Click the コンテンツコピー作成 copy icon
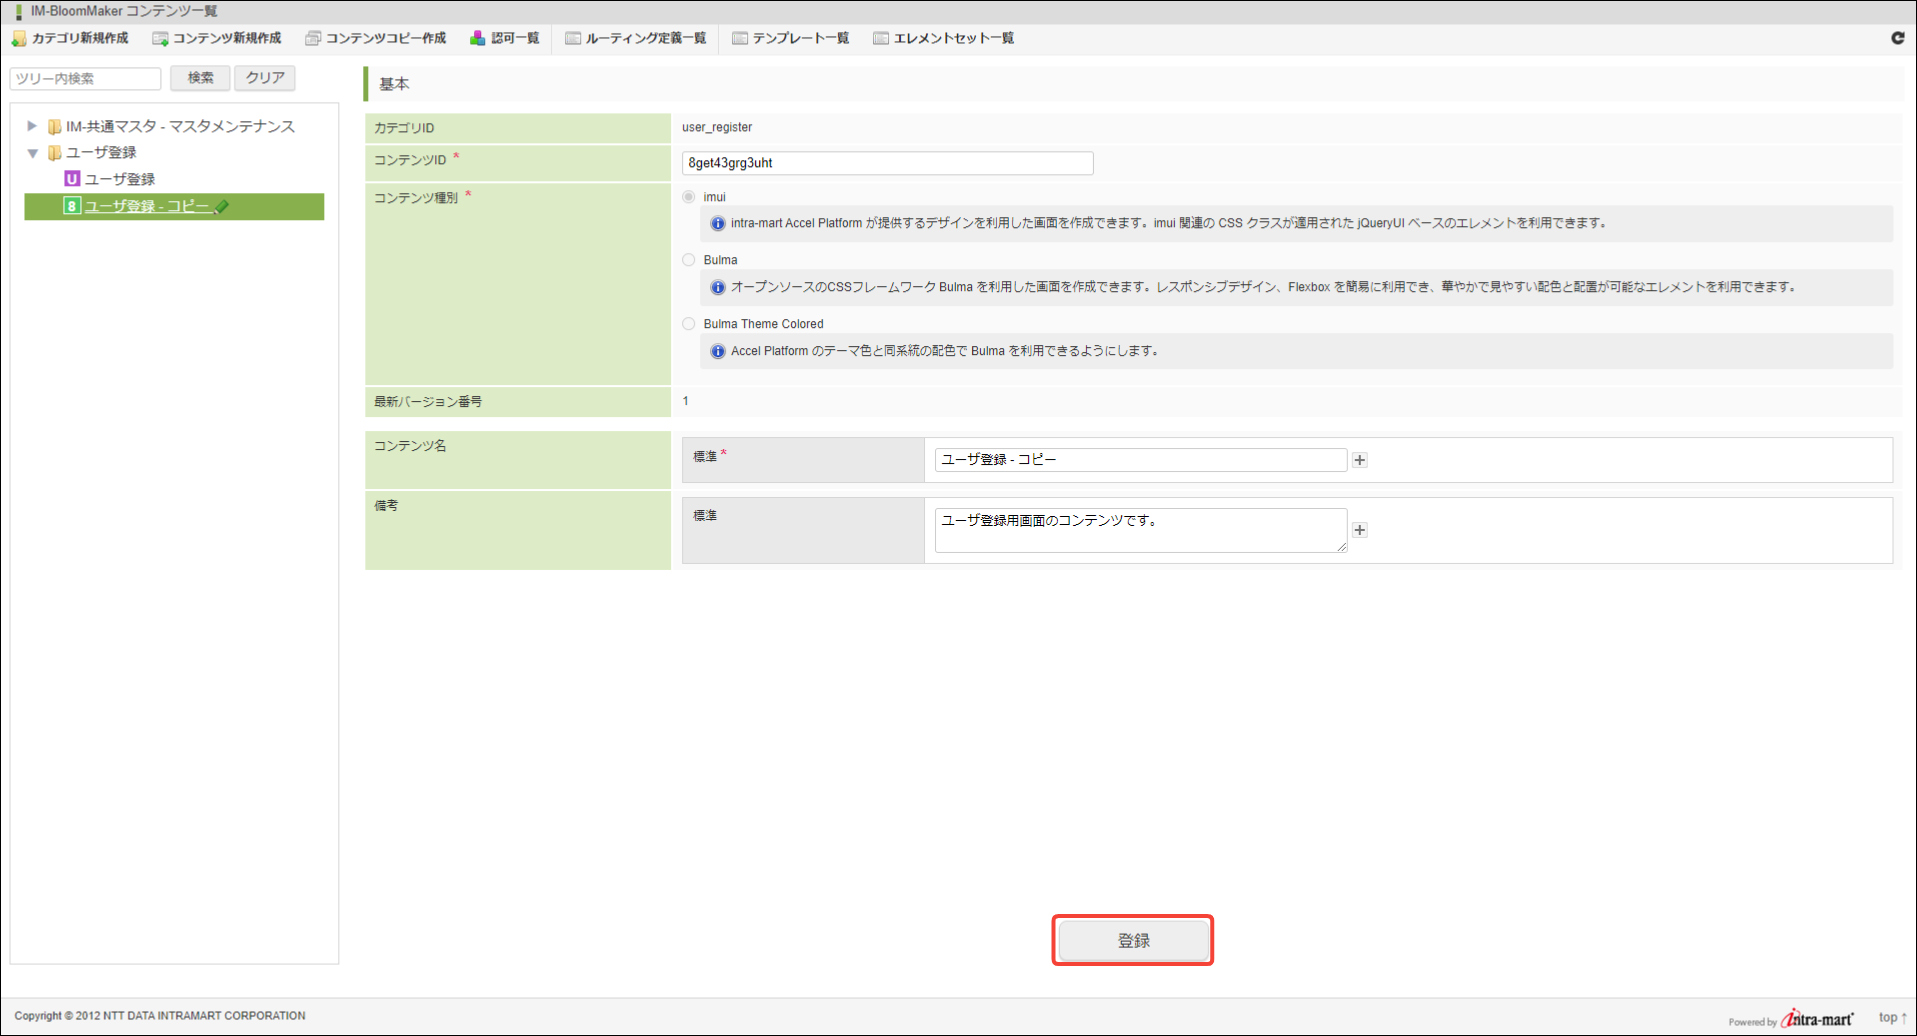The height and width of the screenshot is (1036, 1917). pos(313,39)
